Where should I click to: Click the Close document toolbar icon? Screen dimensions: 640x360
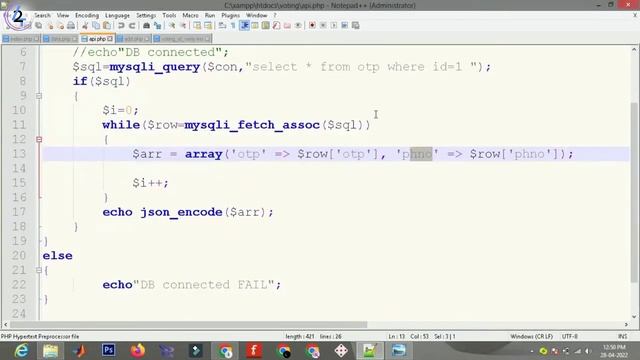click(x=50, y=26)
